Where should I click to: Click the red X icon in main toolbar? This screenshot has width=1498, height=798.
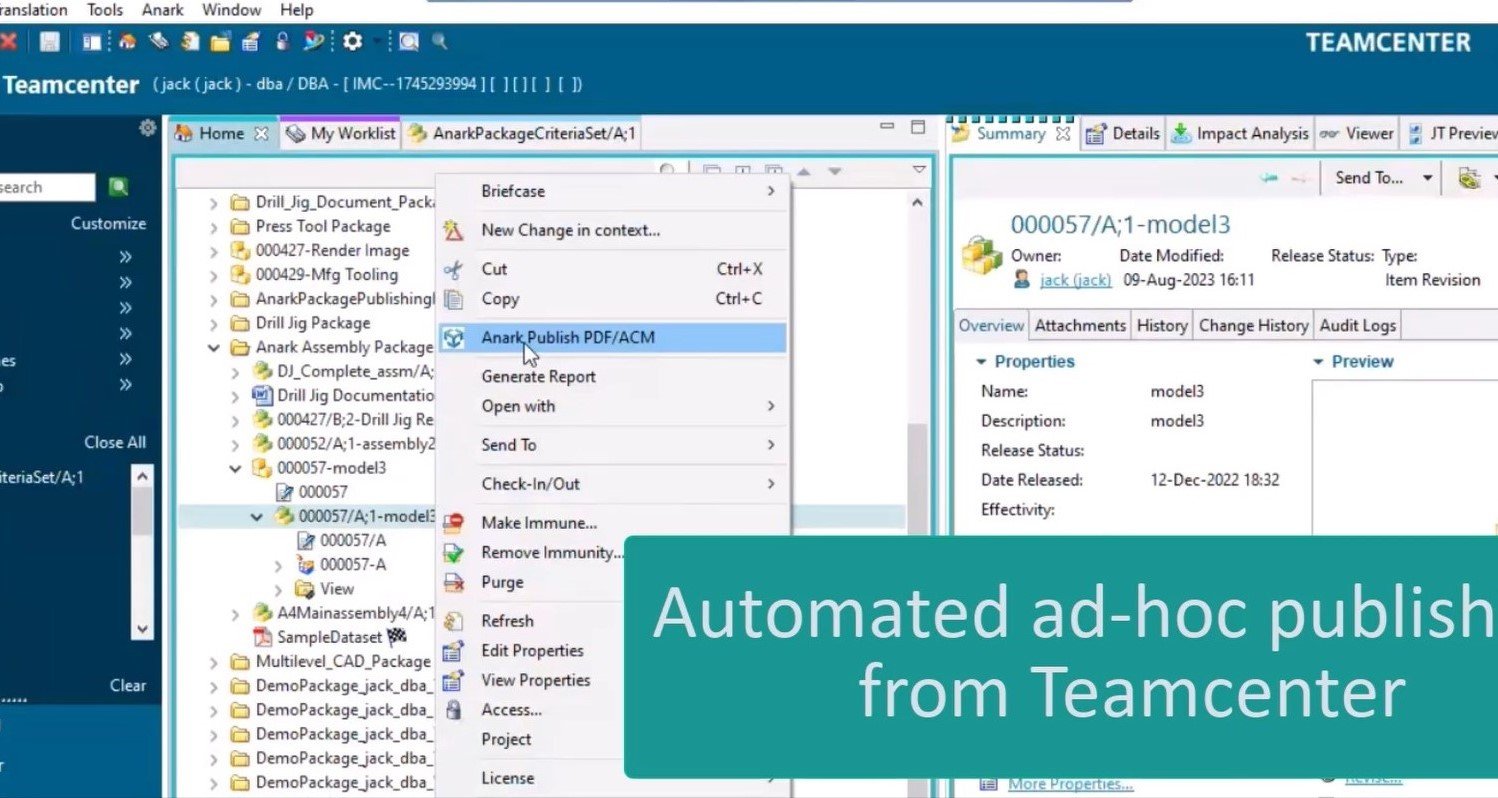pyautogui.click(x=9, y=42)
